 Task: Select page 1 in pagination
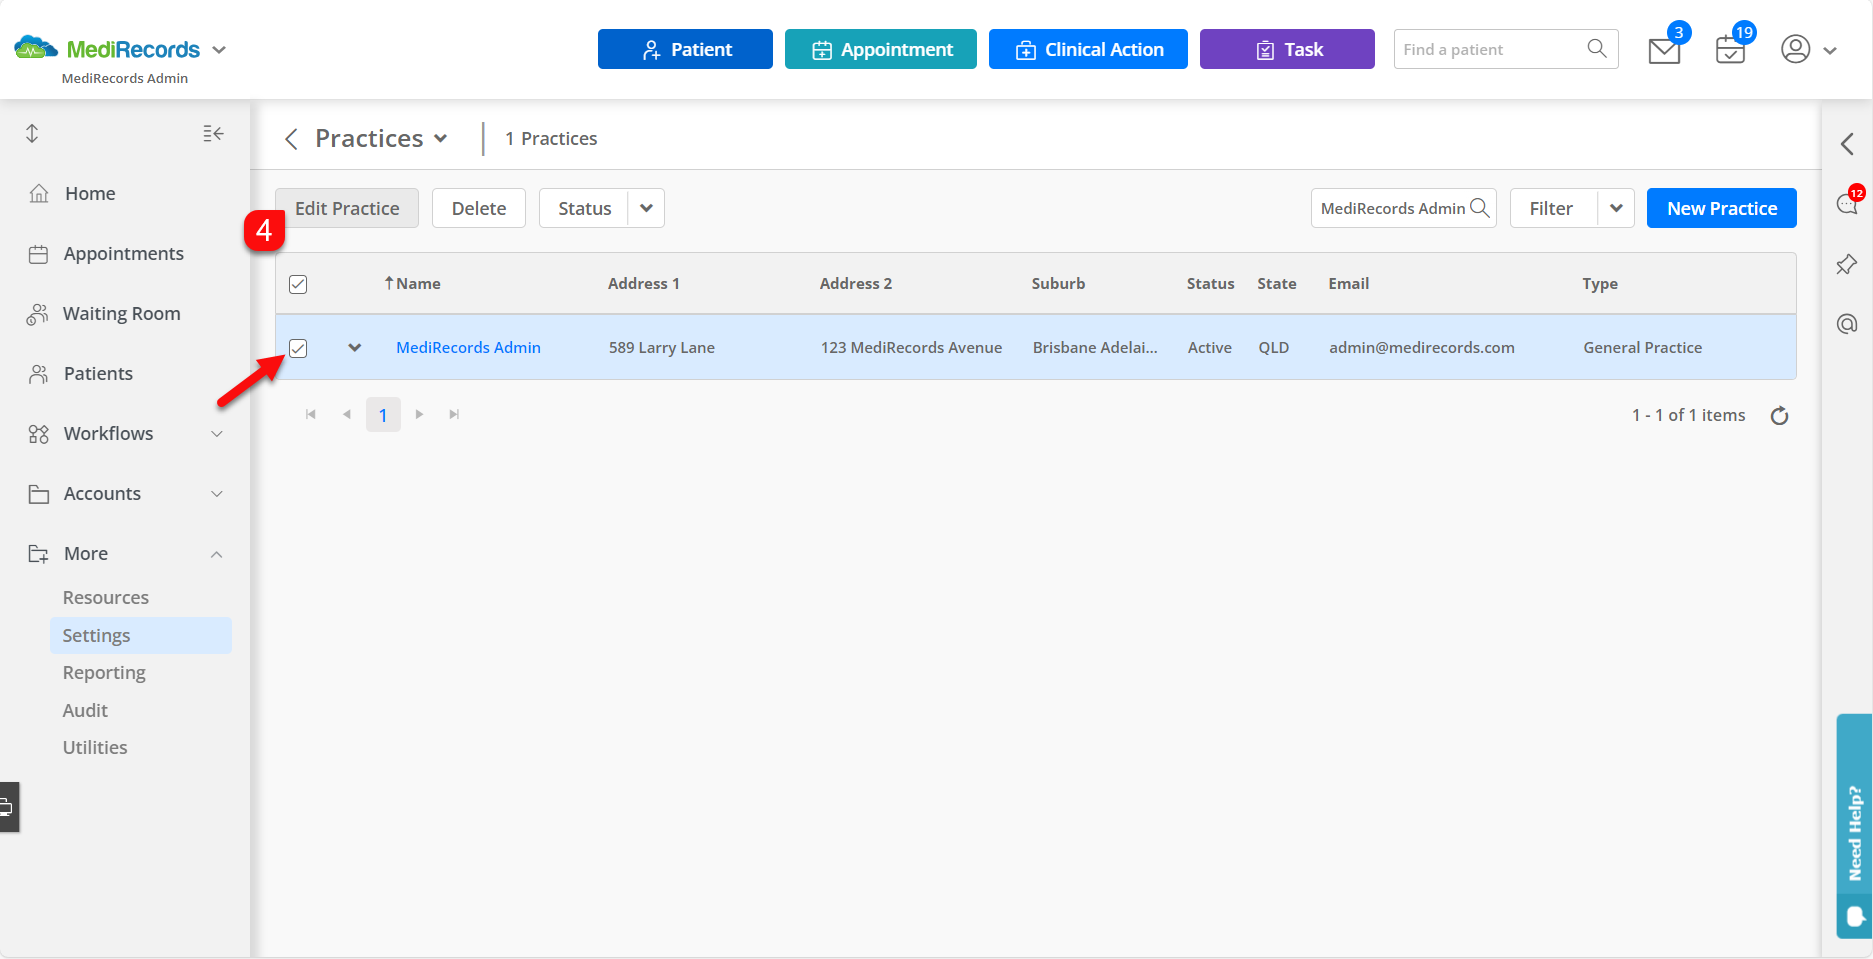click(x=383, y=415)
